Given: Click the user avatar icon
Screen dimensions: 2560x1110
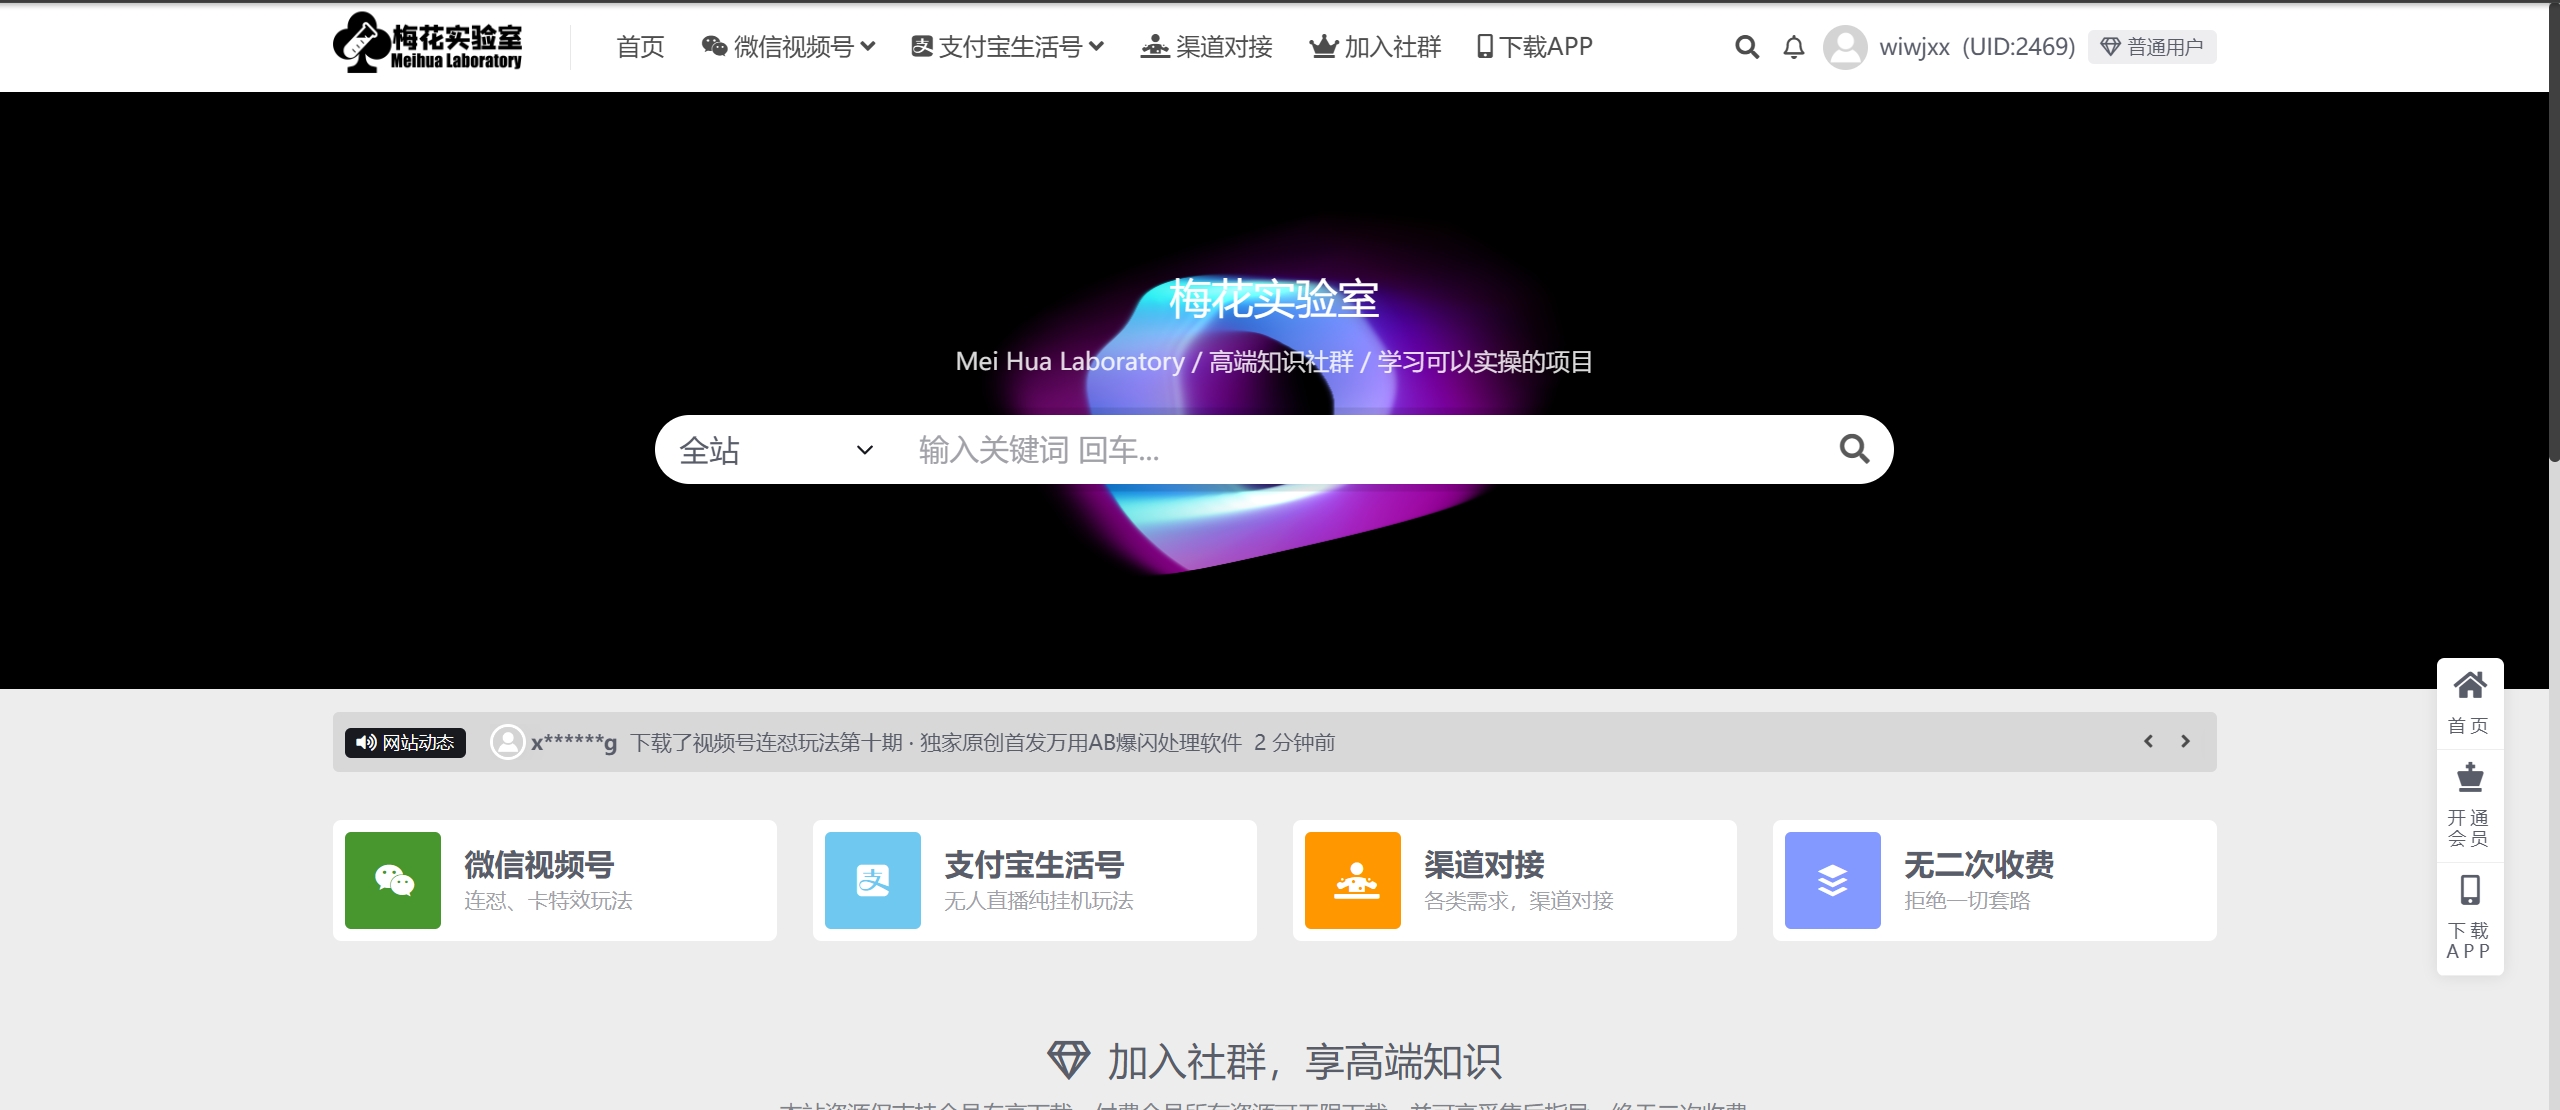Looking at the screenshot, I should (x=1845, y=47).
